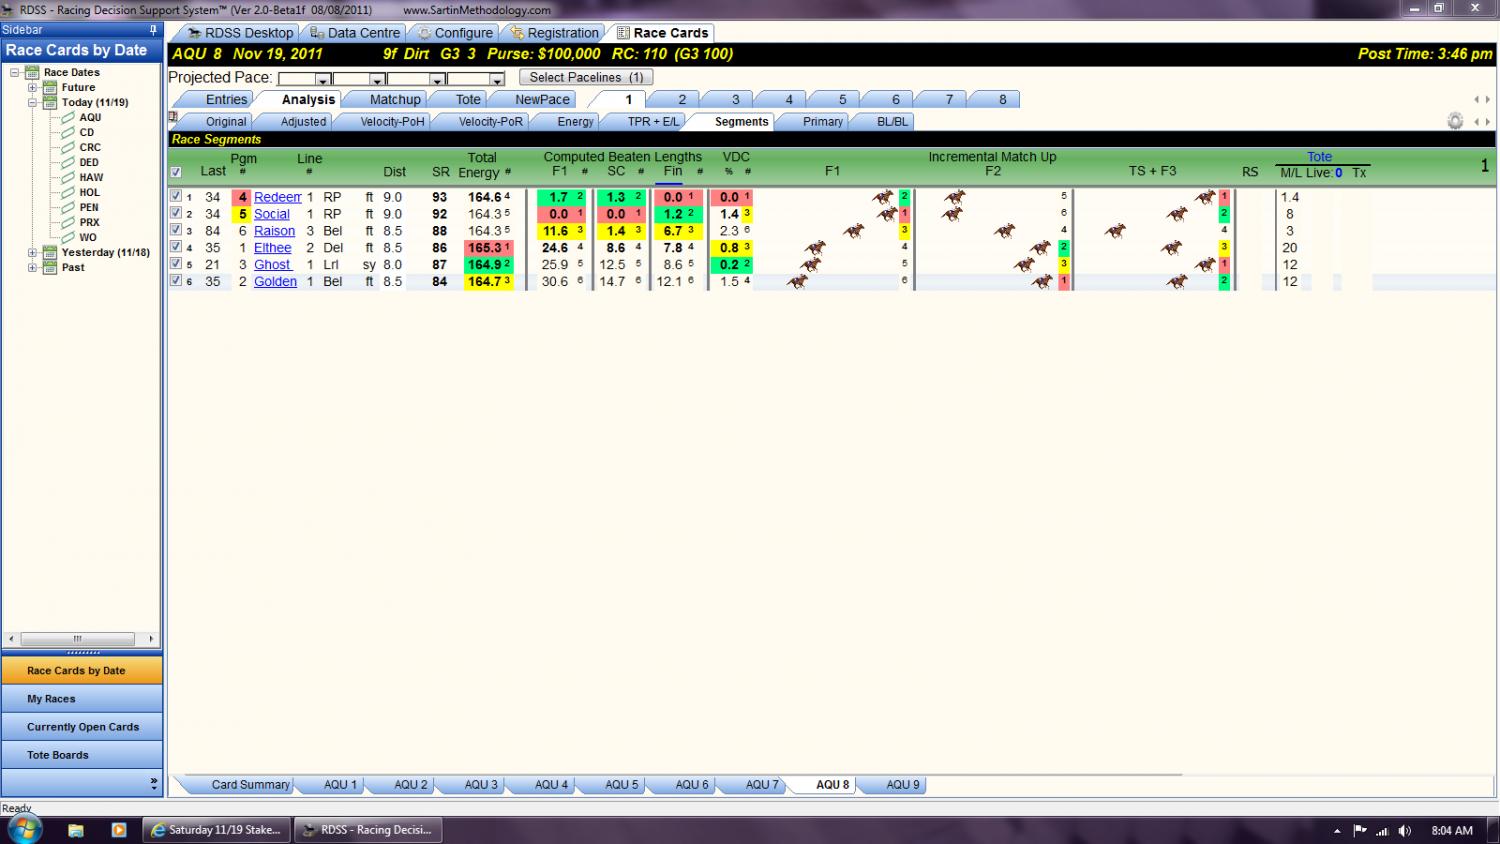Click the blue Tote column header link
1500x844 pixels.
1319,157
